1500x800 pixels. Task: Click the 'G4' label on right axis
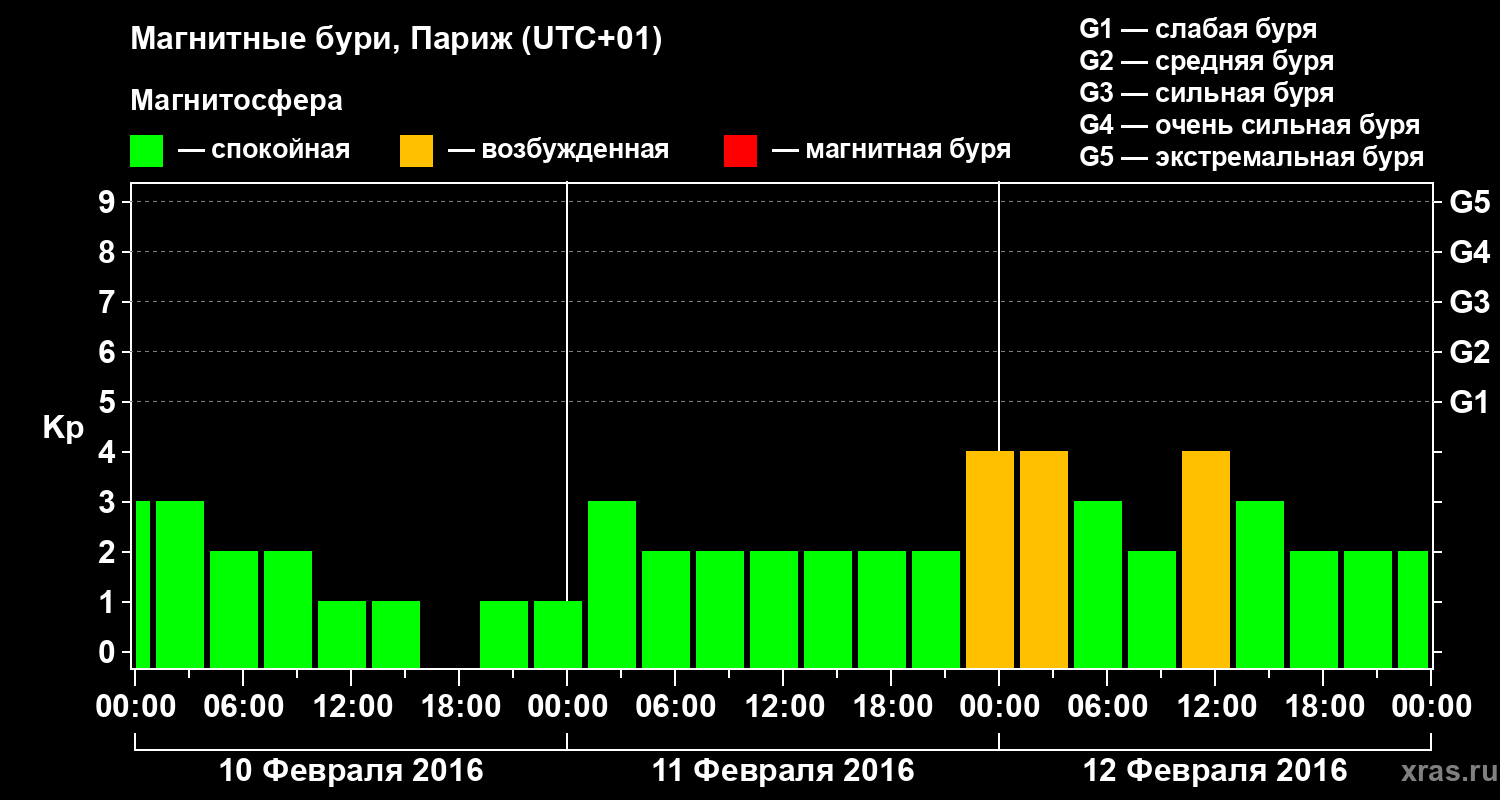coord(1469,252)
